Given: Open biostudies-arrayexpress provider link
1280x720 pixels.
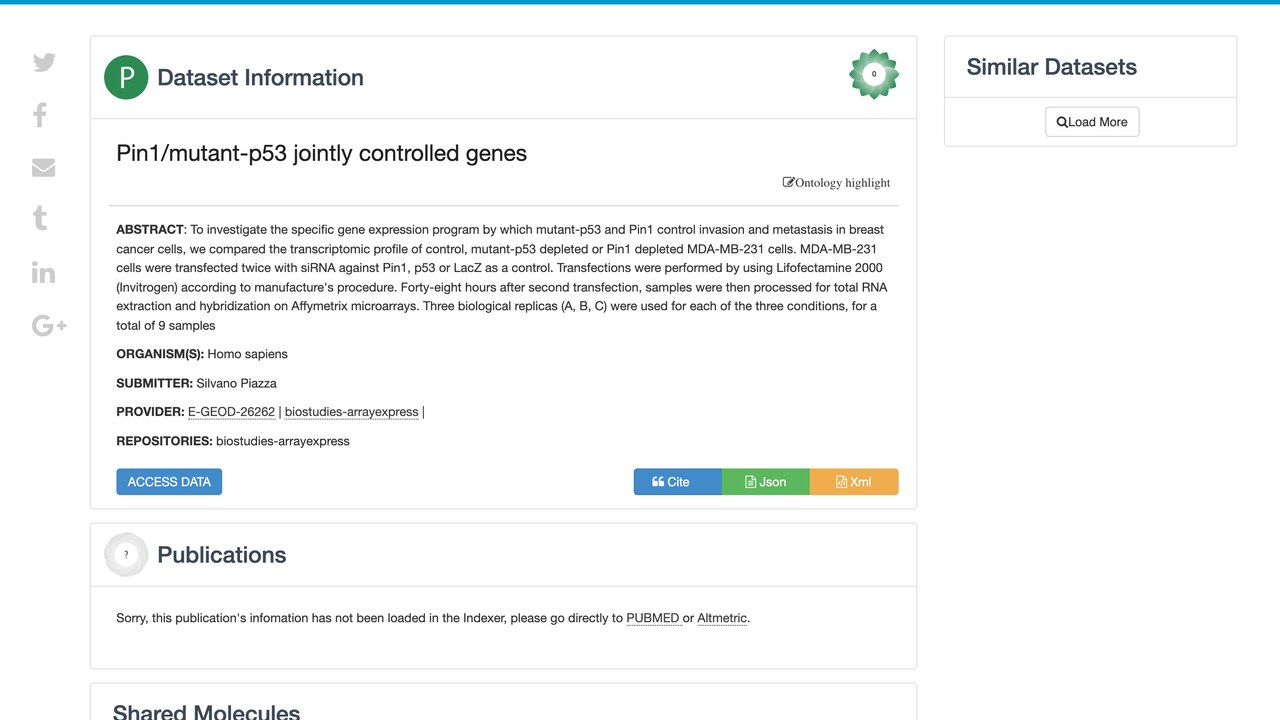Looking at the screenshot, I should [352, 412].
